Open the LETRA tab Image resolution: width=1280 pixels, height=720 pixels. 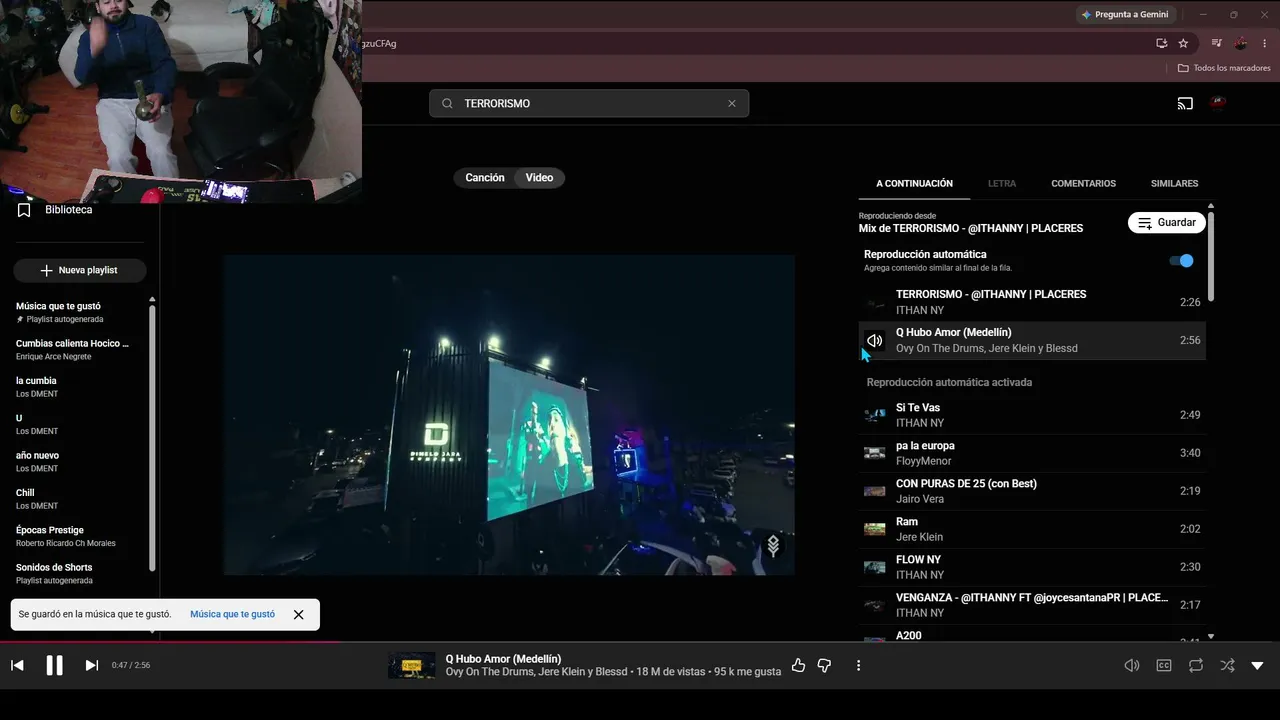(1002, 184)
